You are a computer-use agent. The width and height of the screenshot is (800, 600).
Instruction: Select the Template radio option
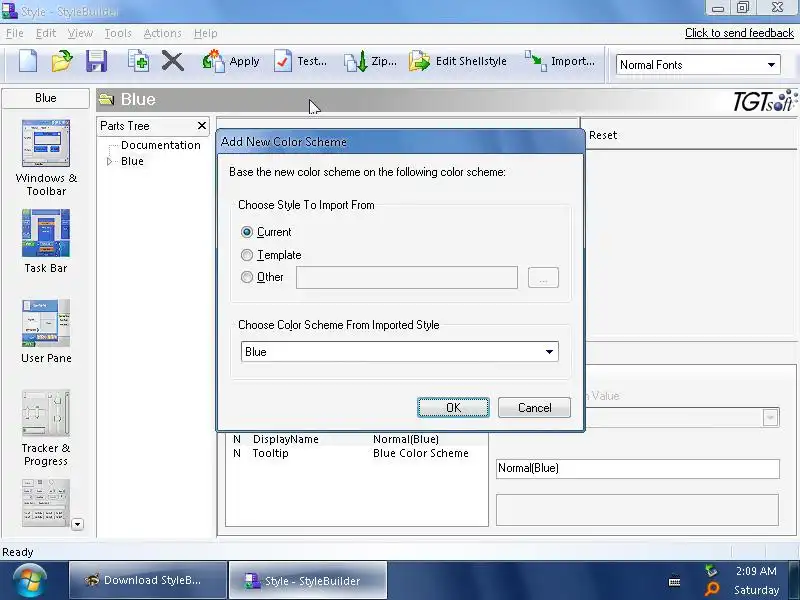pyautogui.click(x=246, y=255)
